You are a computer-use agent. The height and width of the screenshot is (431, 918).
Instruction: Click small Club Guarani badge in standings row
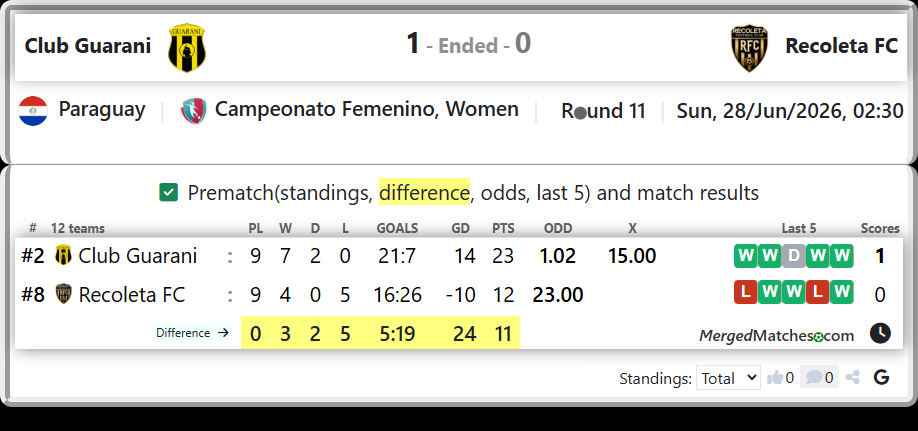pos(63,256)
